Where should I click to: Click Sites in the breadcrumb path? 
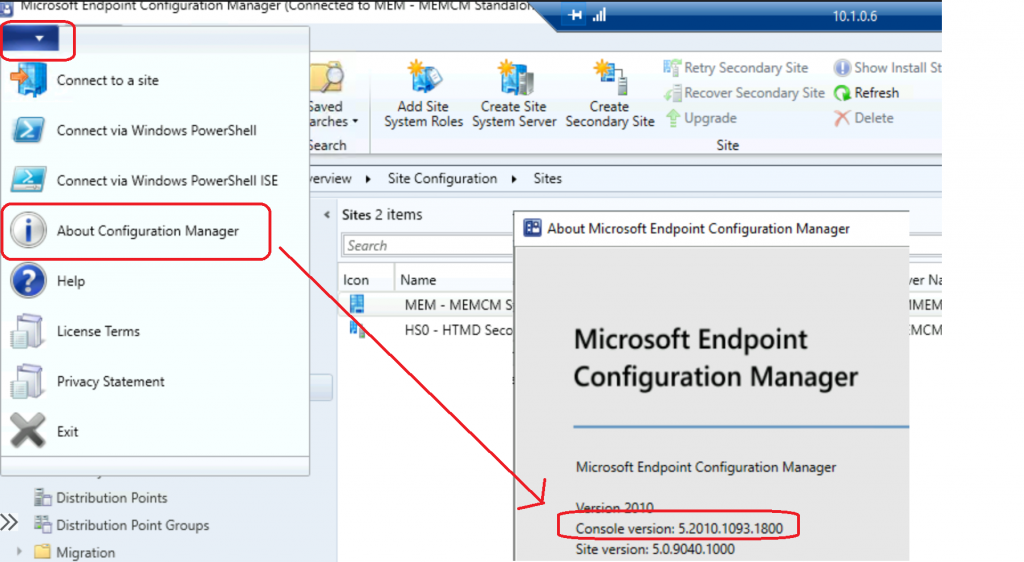(x=547, y=179)
